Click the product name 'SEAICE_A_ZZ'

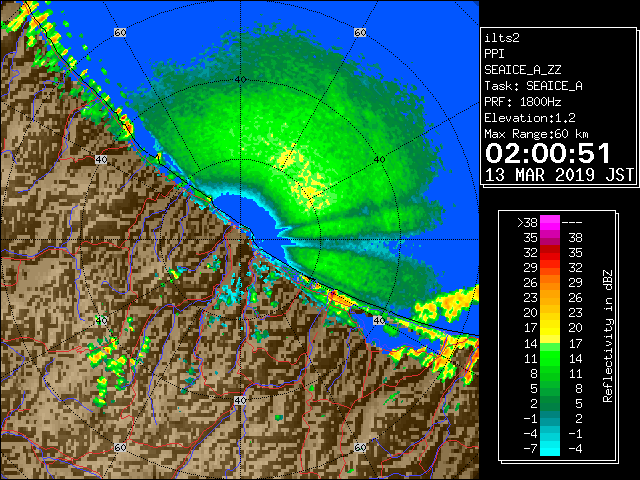[x=522, y=70]
